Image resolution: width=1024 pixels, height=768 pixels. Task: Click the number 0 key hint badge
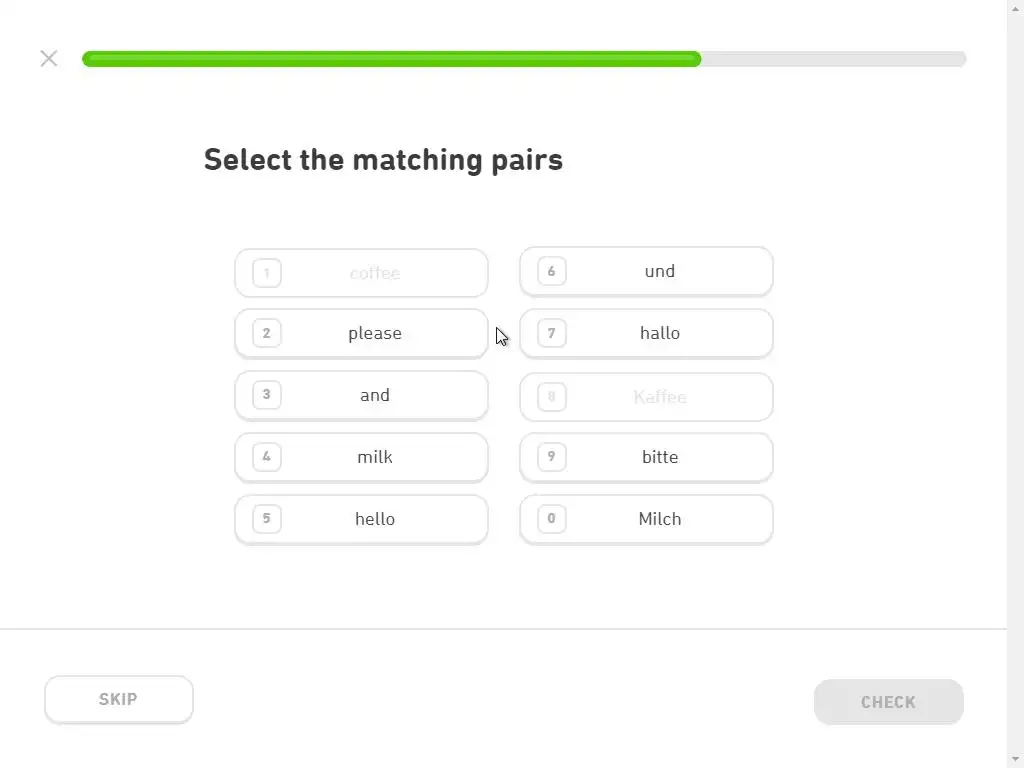pos(551,519)
